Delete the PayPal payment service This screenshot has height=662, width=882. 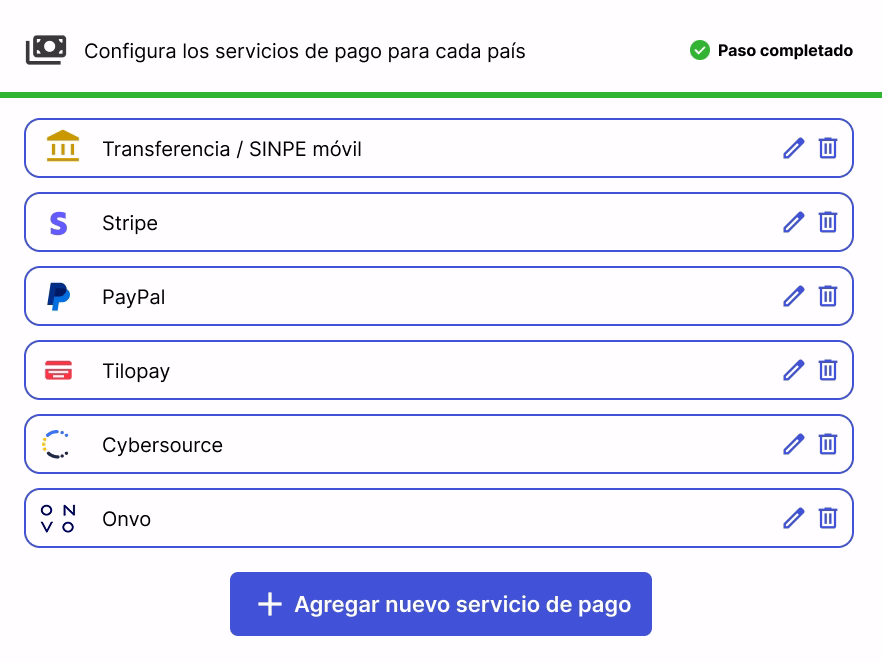pos(828,296)
